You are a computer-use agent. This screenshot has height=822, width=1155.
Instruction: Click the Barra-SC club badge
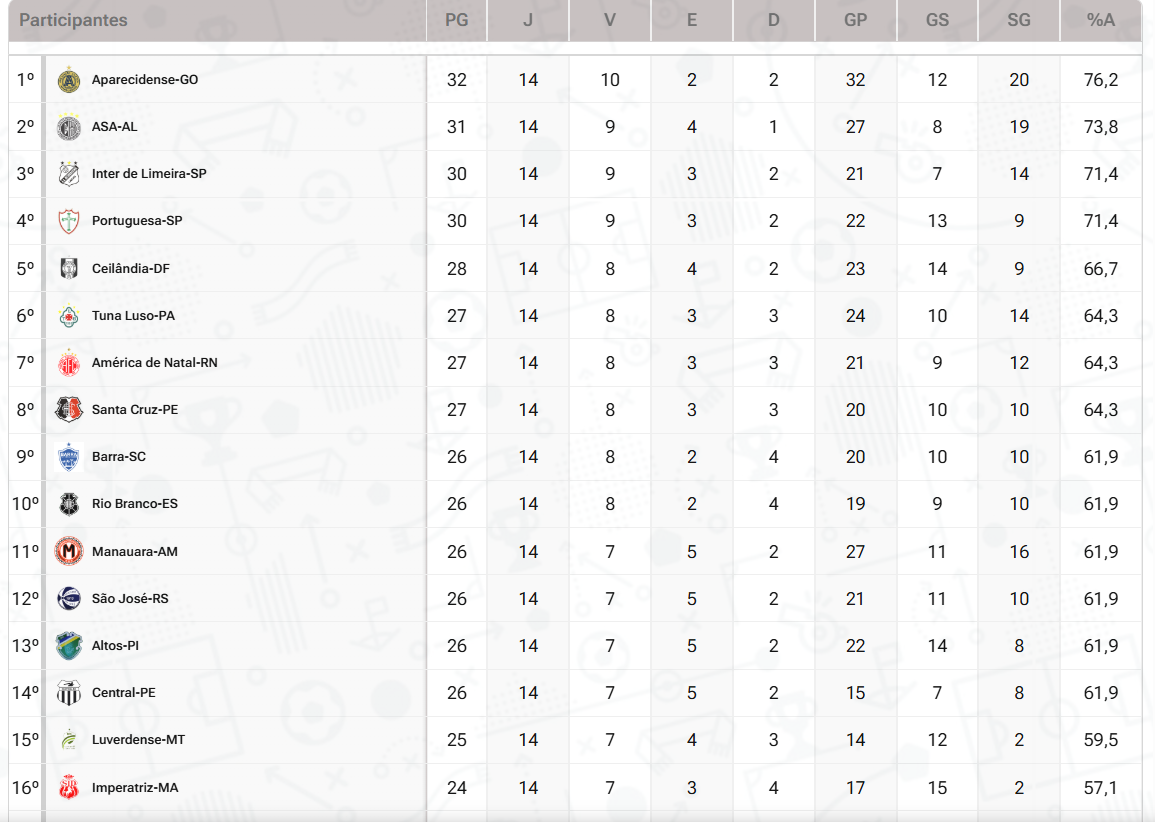69,457
